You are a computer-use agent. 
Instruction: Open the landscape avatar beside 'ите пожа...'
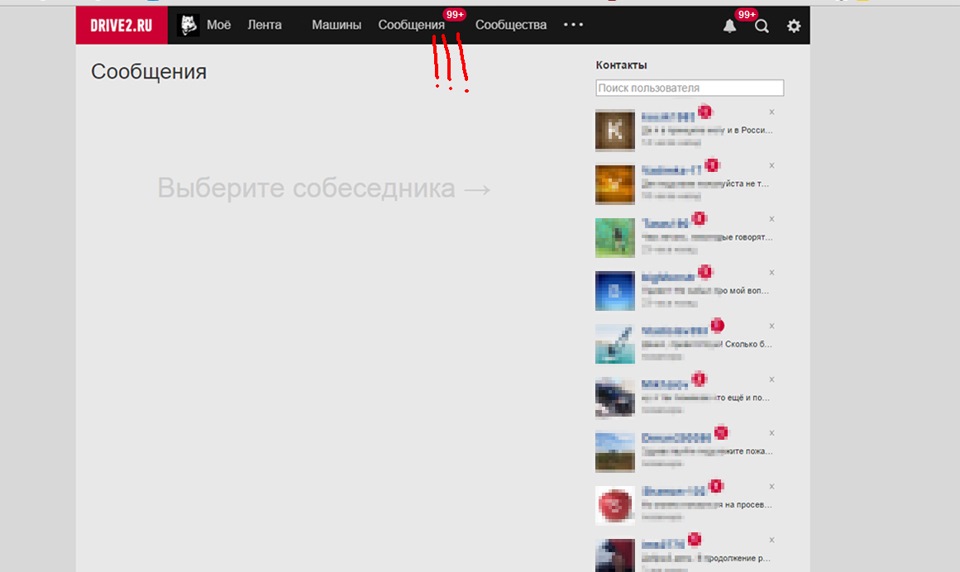615,451
